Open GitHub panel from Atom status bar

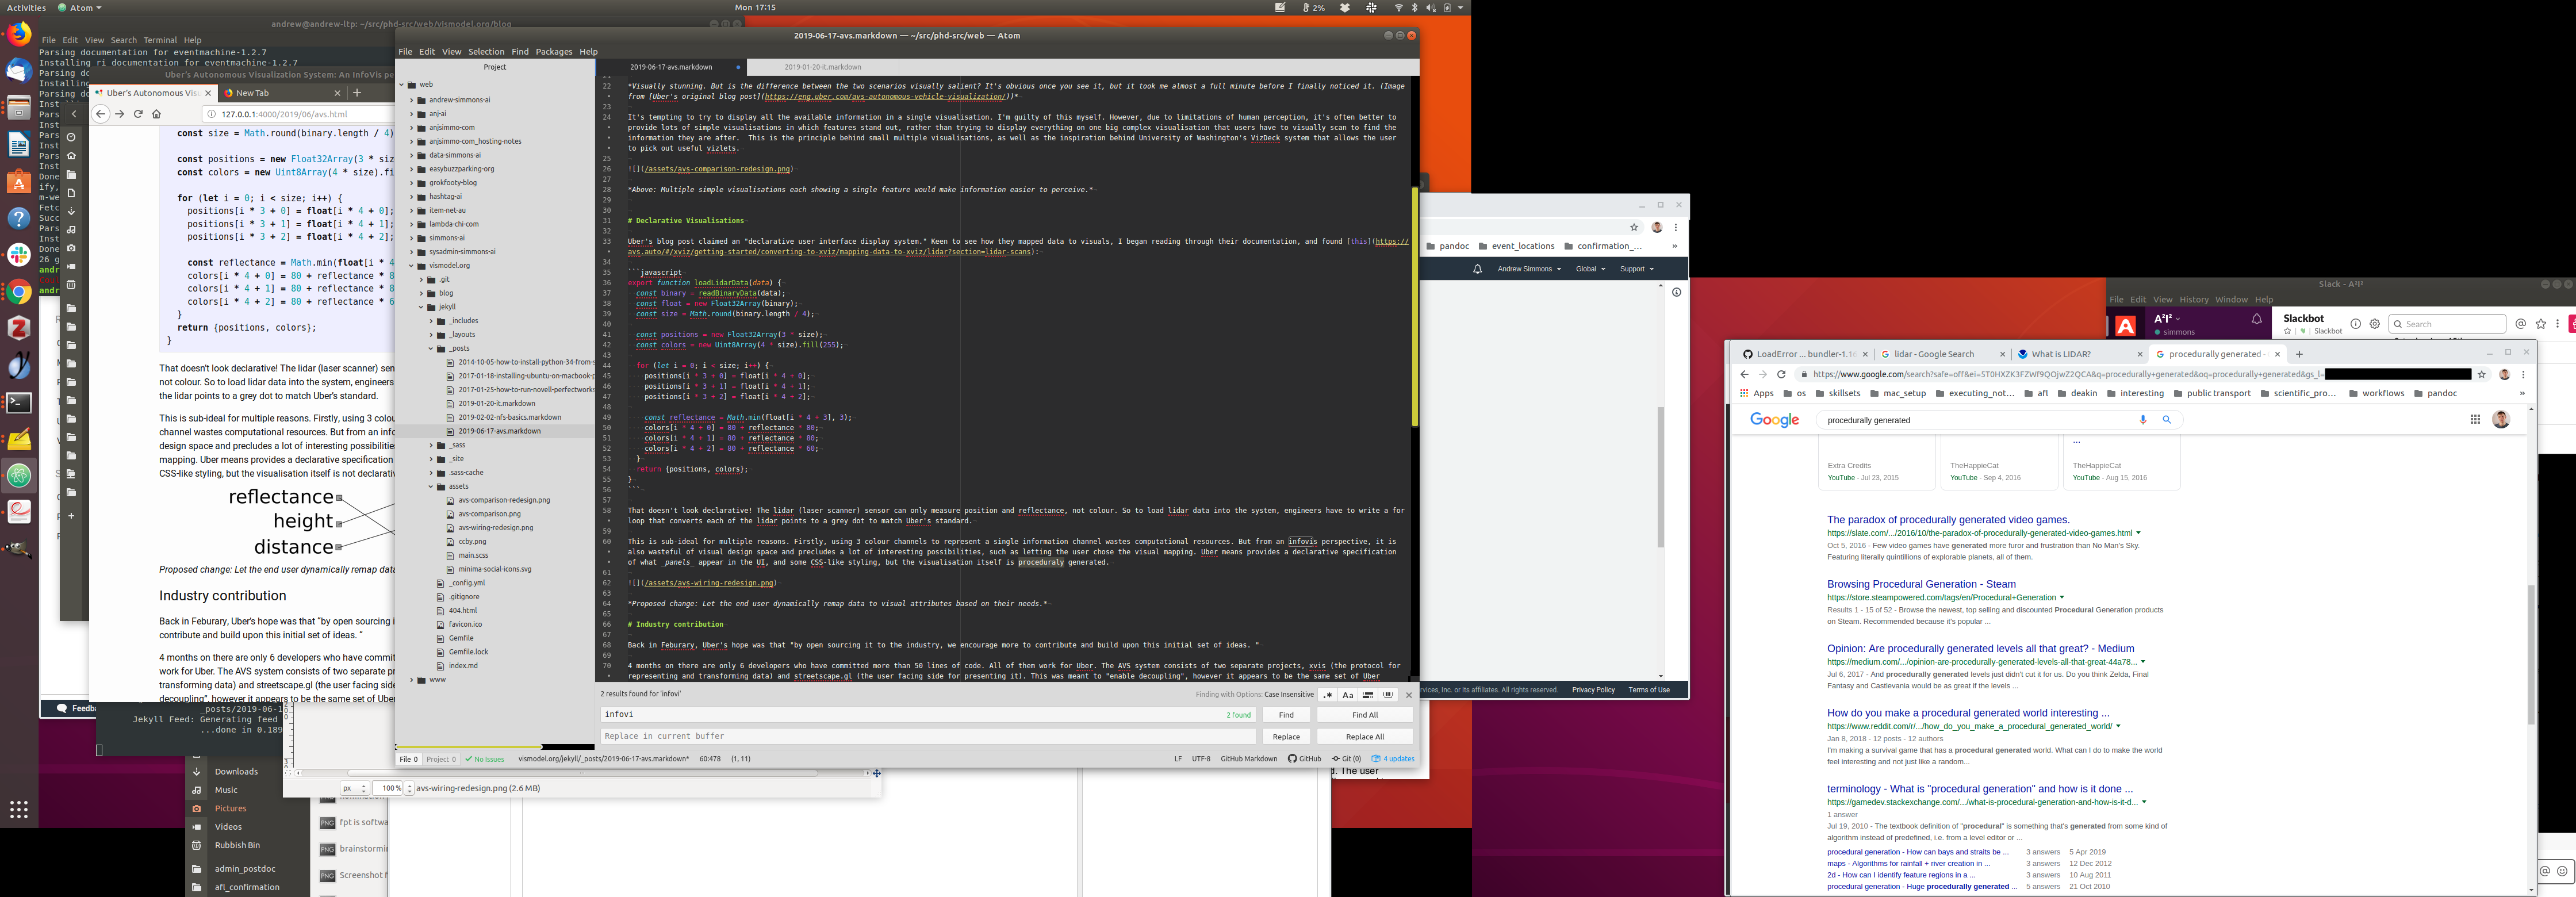coord(1305,759)
